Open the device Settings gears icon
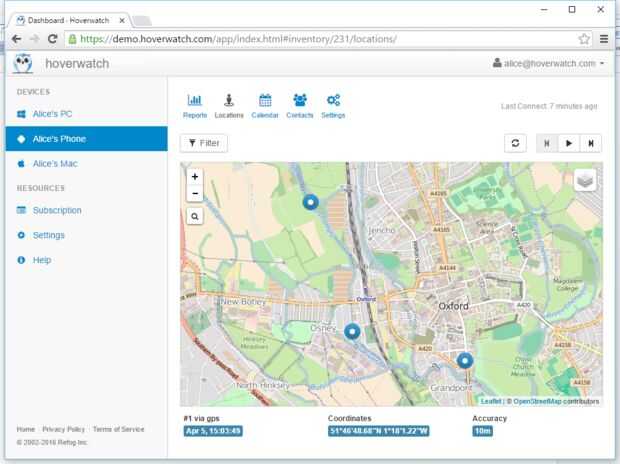This screenshot has width=620, height=464. 333,106
